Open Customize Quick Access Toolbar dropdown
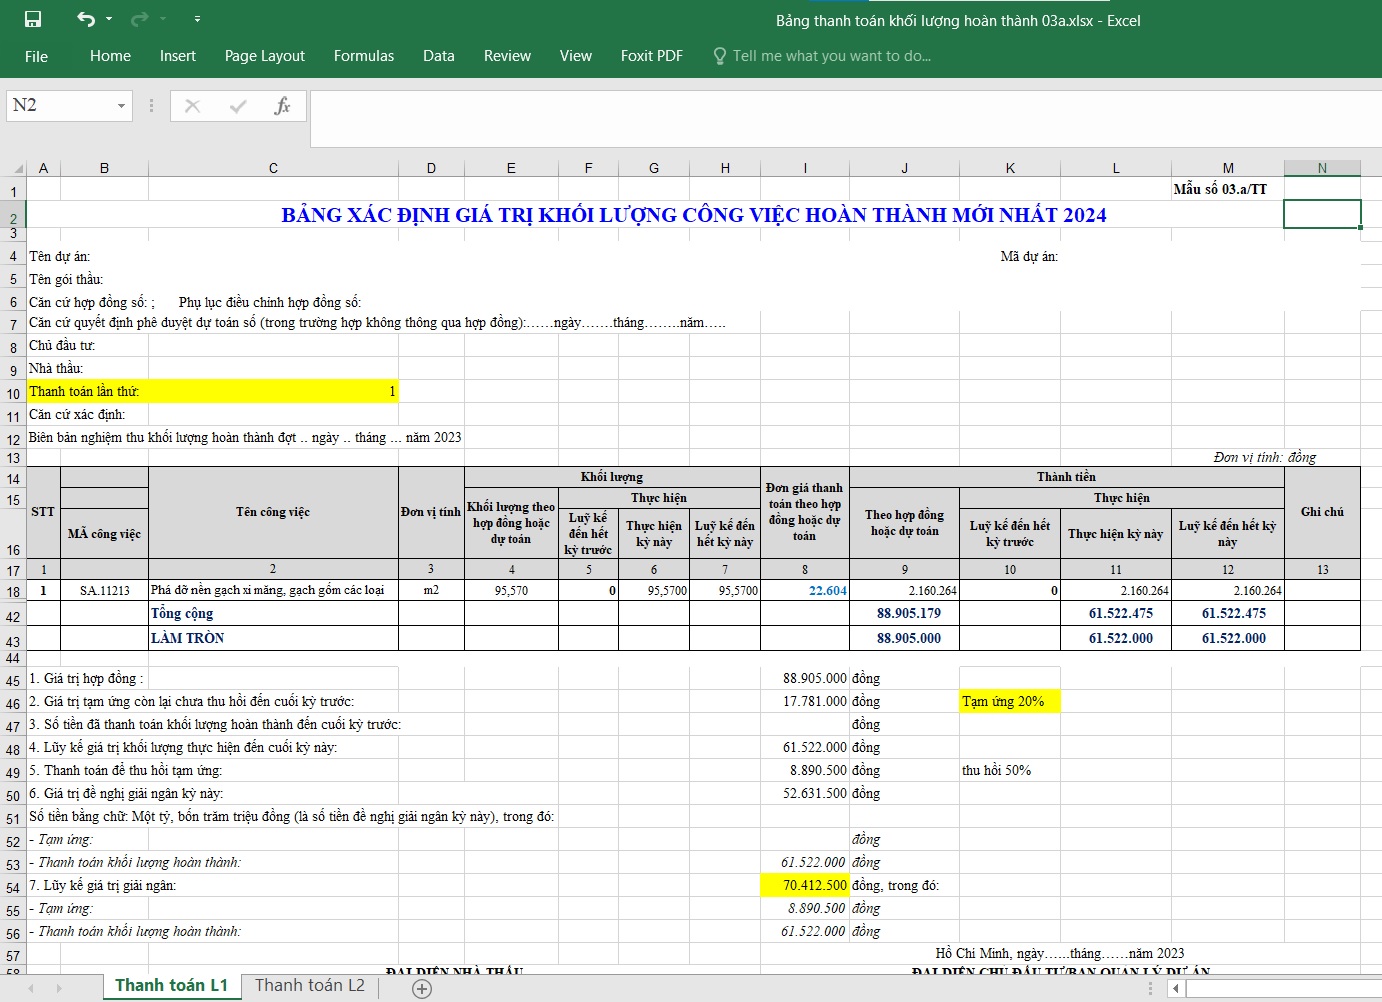Viewport: 1382px width, 1002px height. click(197, 19)
